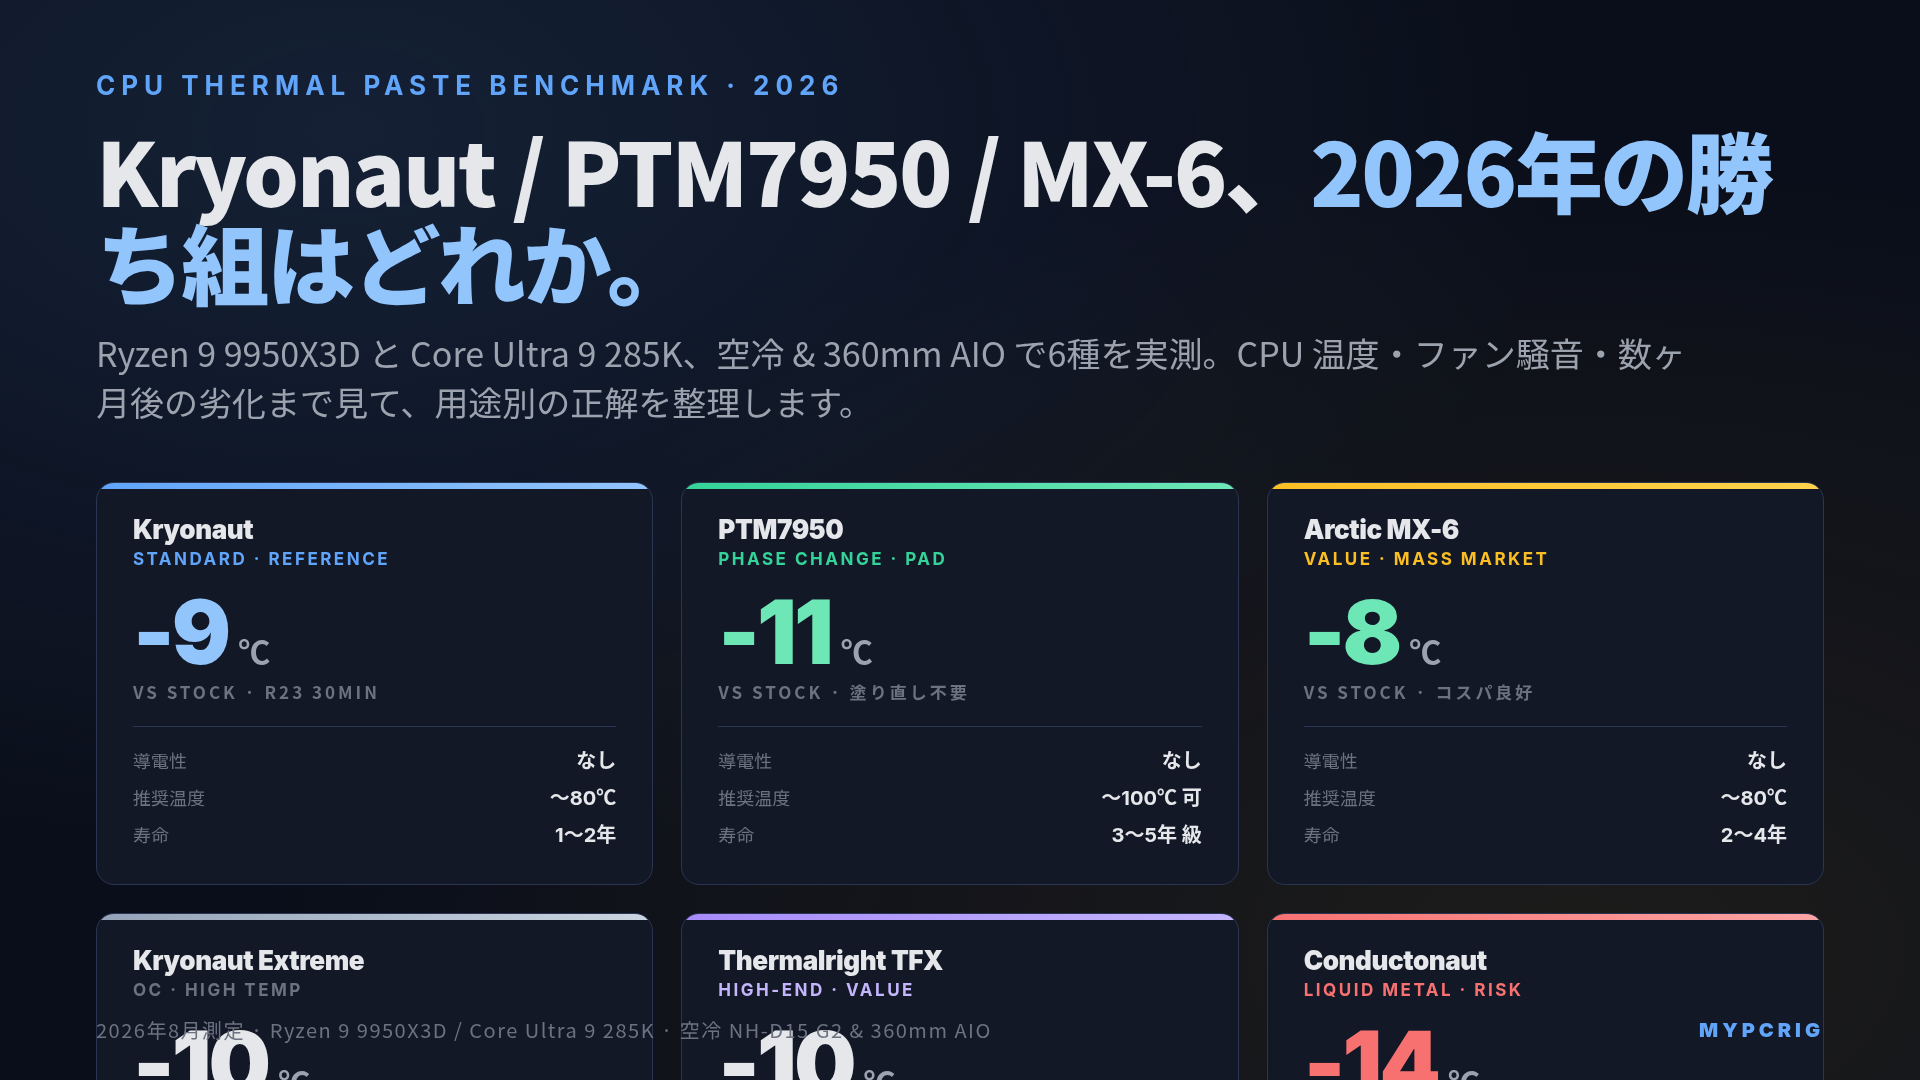Click the VALUE · MASS MARKET label

tap(1426, 559)
